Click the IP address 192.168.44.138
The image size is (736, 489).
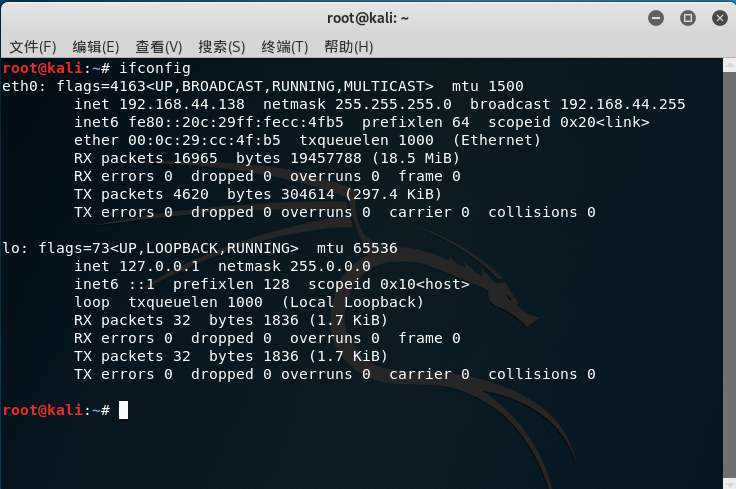182,104
